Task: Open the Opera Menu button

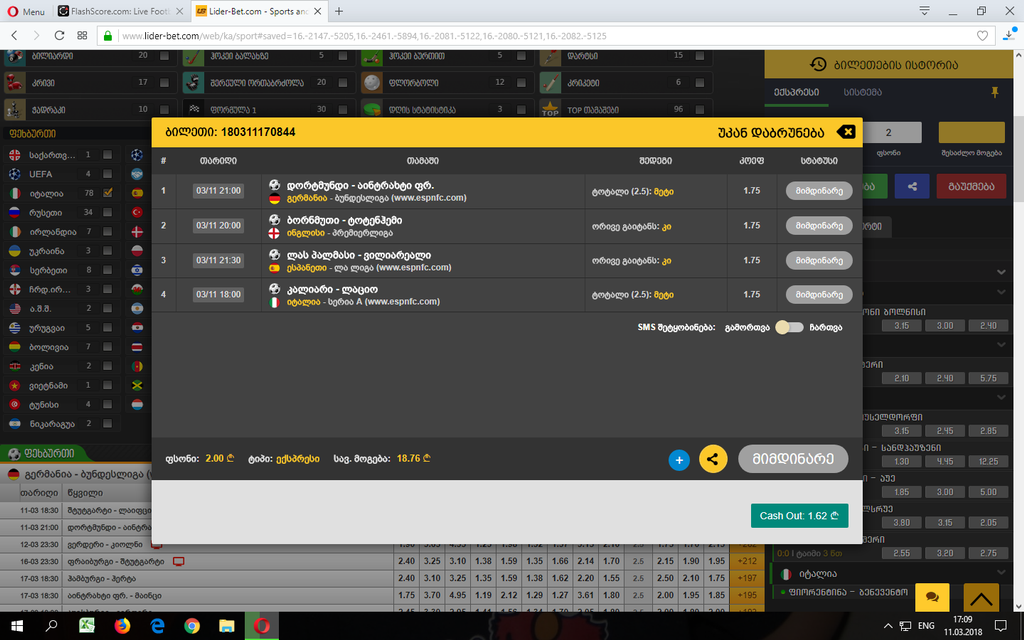Action: click(26, 11)
